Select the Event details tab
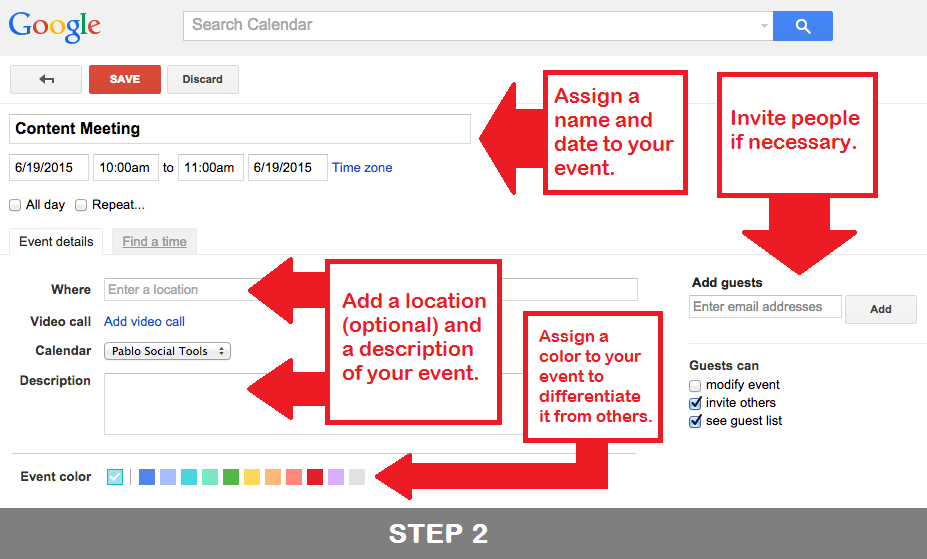 (56, 242)
